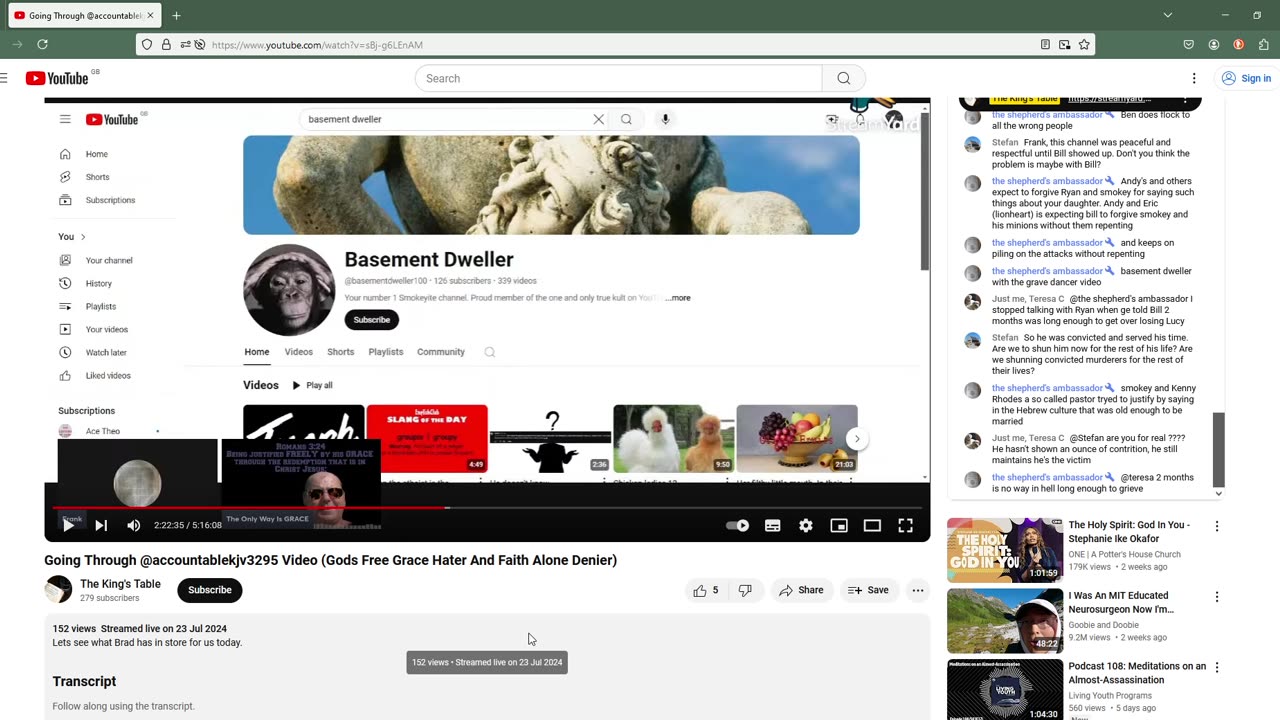Click description text Lets see what Brad has
Viewport: 1280px width, 720px height.
tap(147, 642)
